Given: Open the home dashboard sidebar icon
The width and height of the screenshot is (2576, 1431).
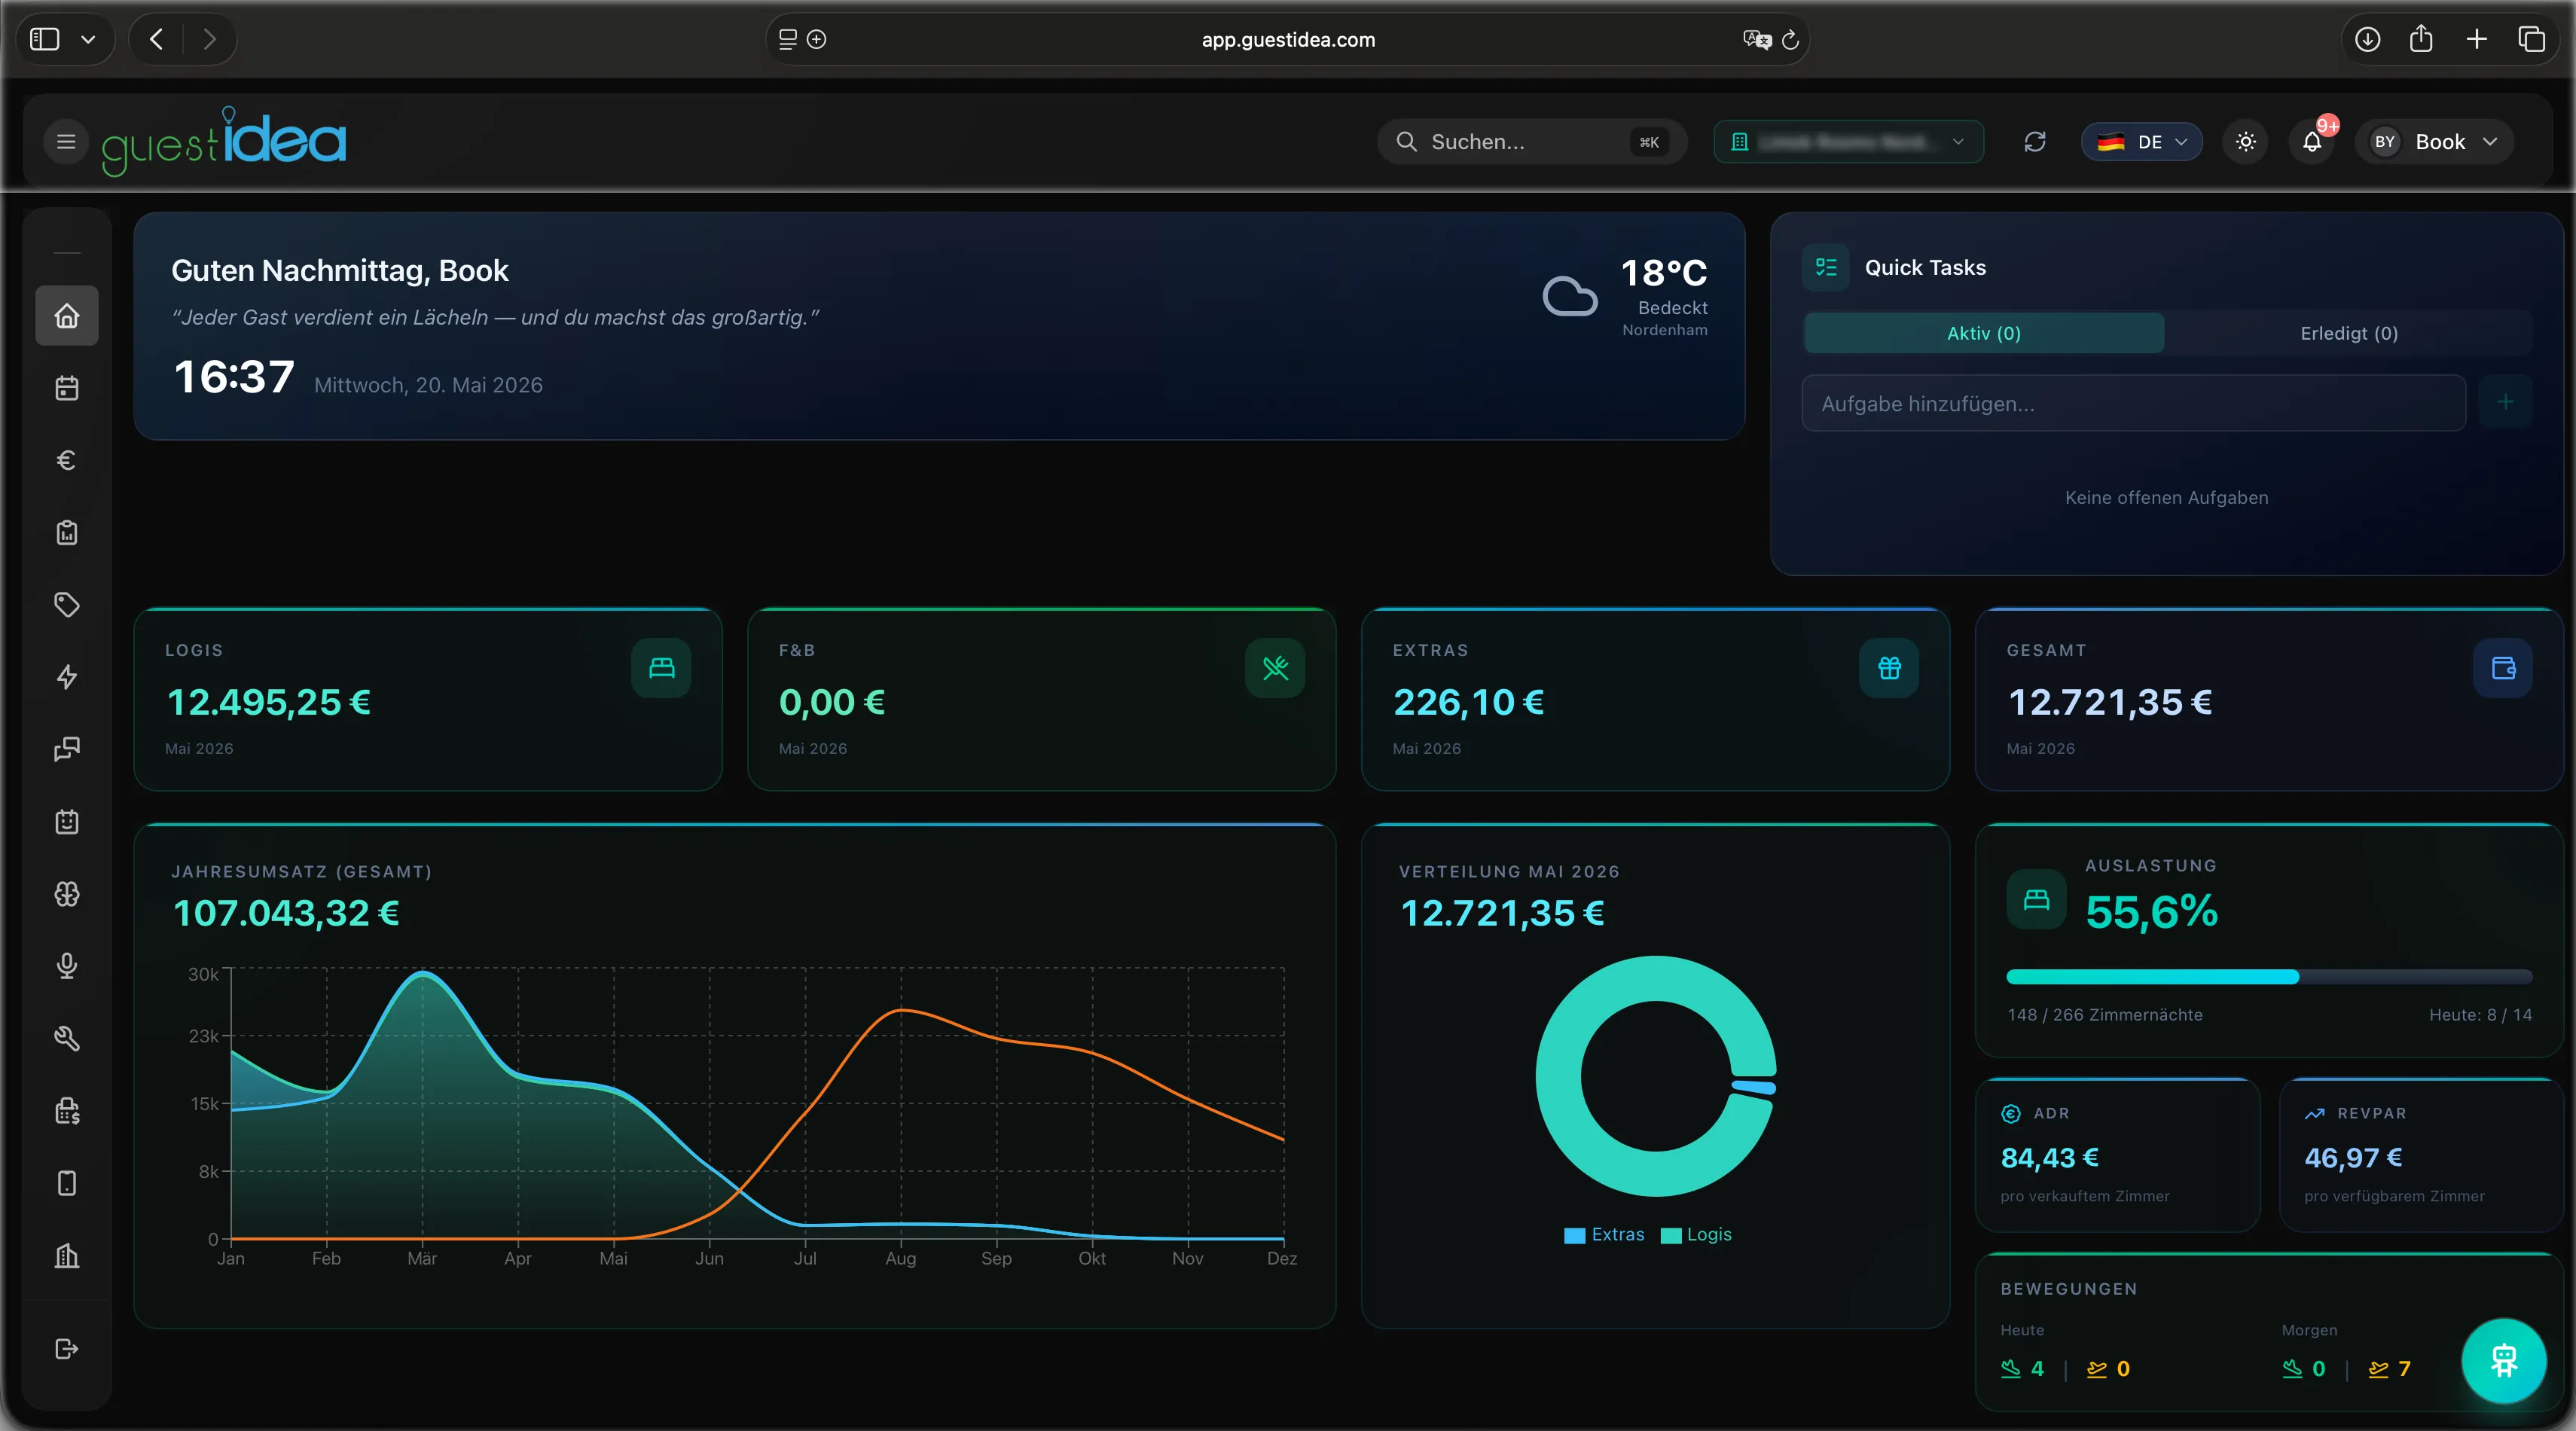Looking at the screenshot, I should [x=67, y=316].
